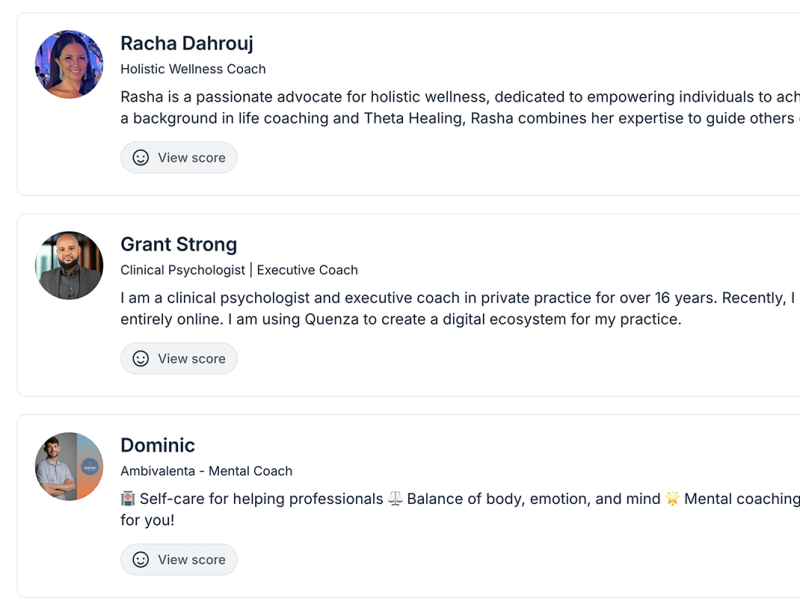Click the hospital emoji before Self-care

click(128, 498)
